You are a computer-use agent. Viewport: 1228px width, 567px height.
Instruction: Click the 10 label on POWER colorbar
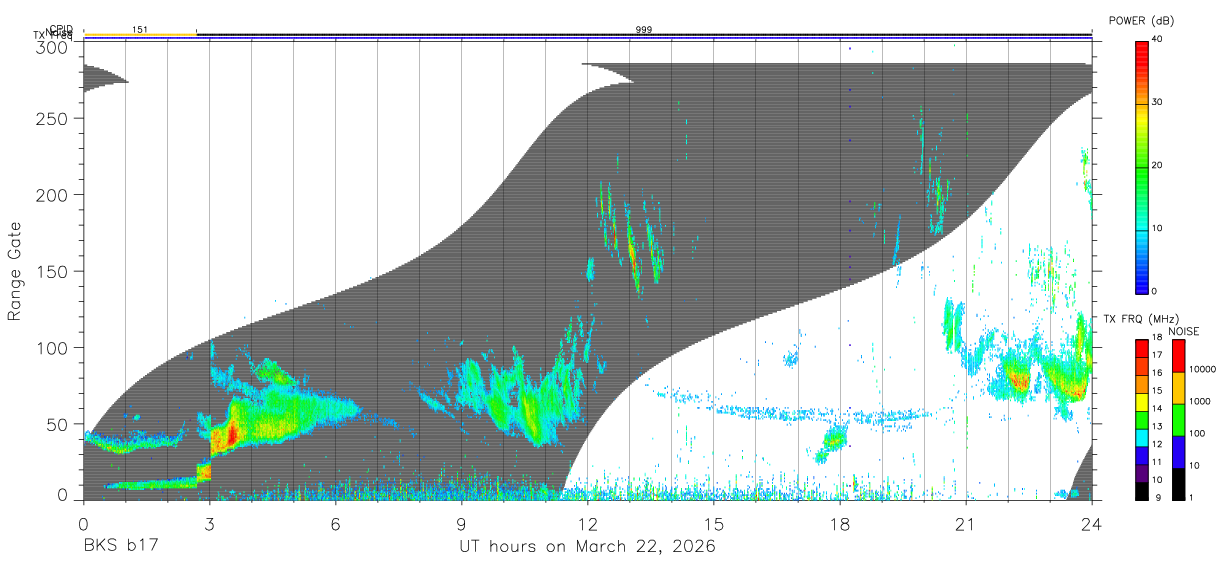pyautogui.click(x=1158, y=228)
